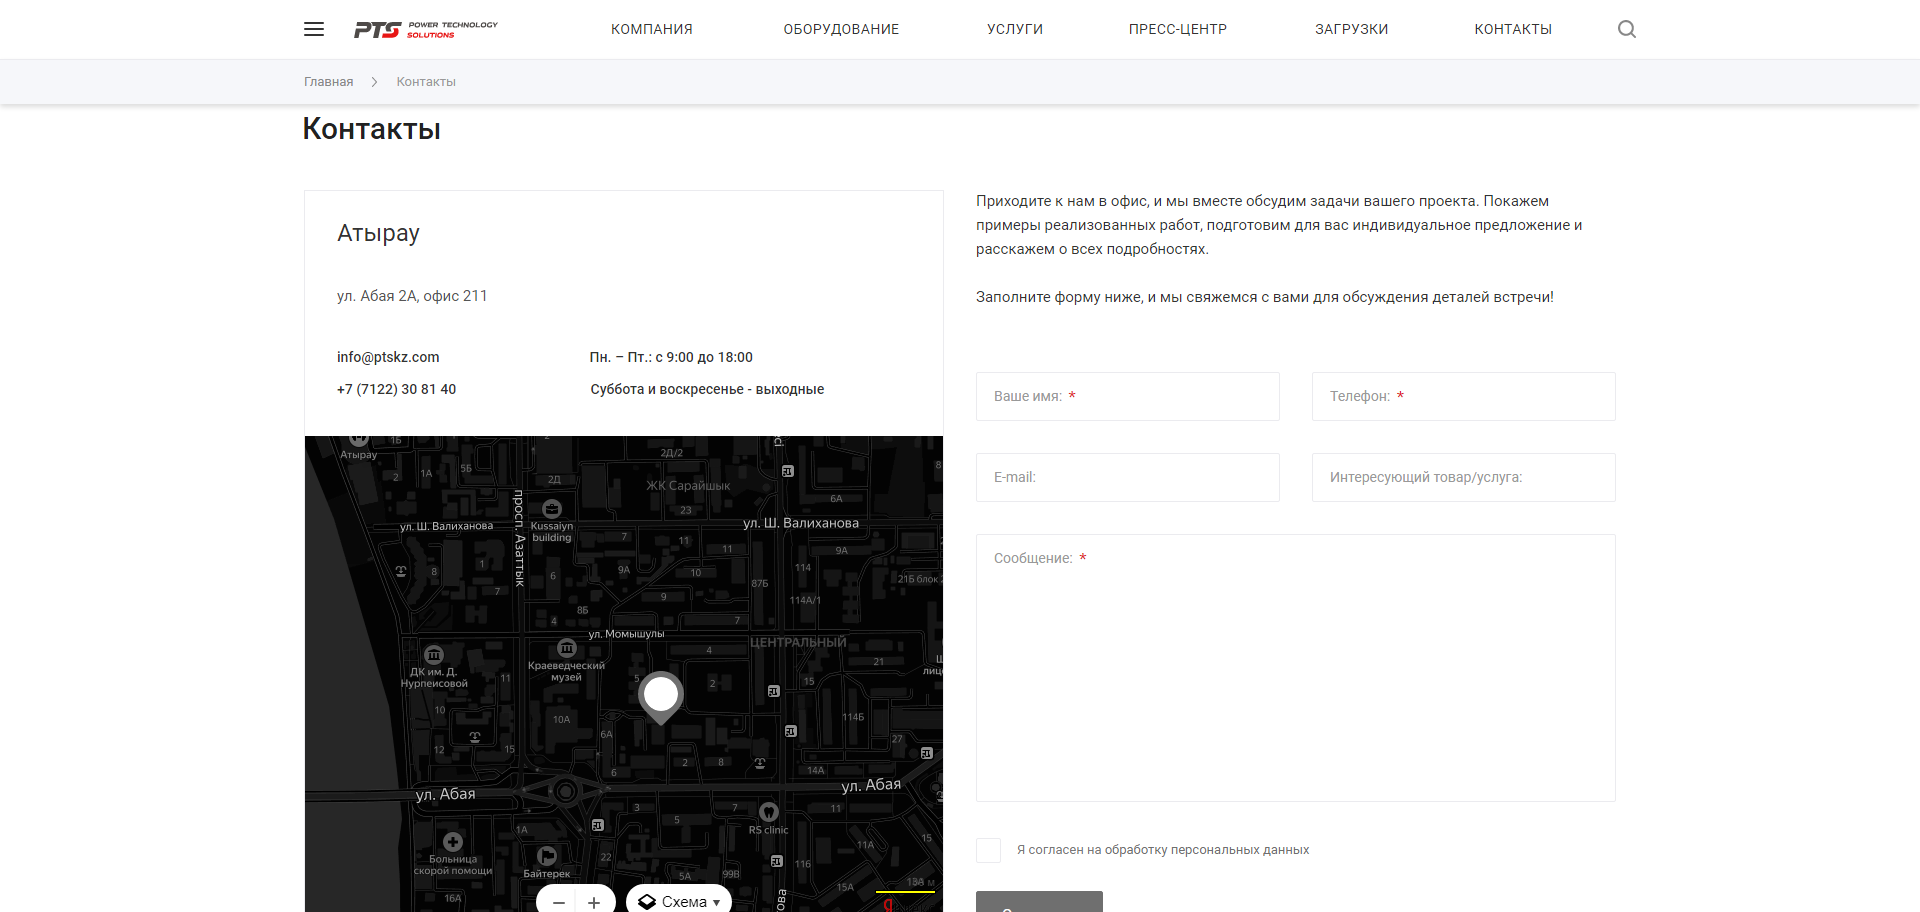The height and width of the screenshot is (912, 1920).
Task: Zoom out the map with minus button
Action: 559,902
